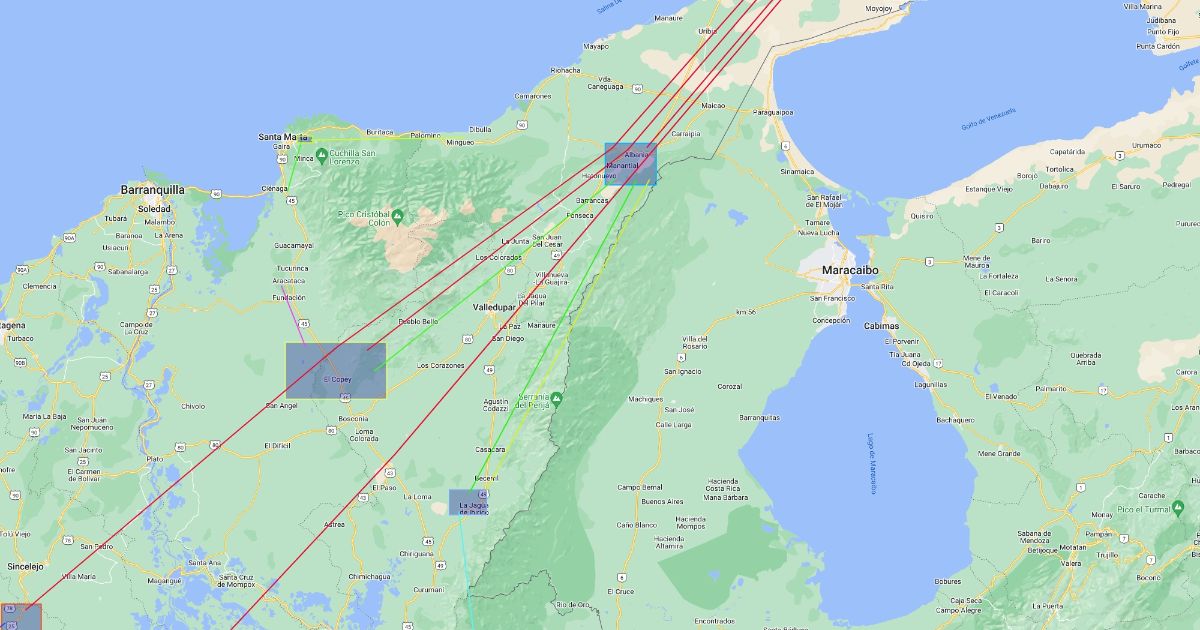
Task: Click the Maicao town label
Action: (713, 104)
